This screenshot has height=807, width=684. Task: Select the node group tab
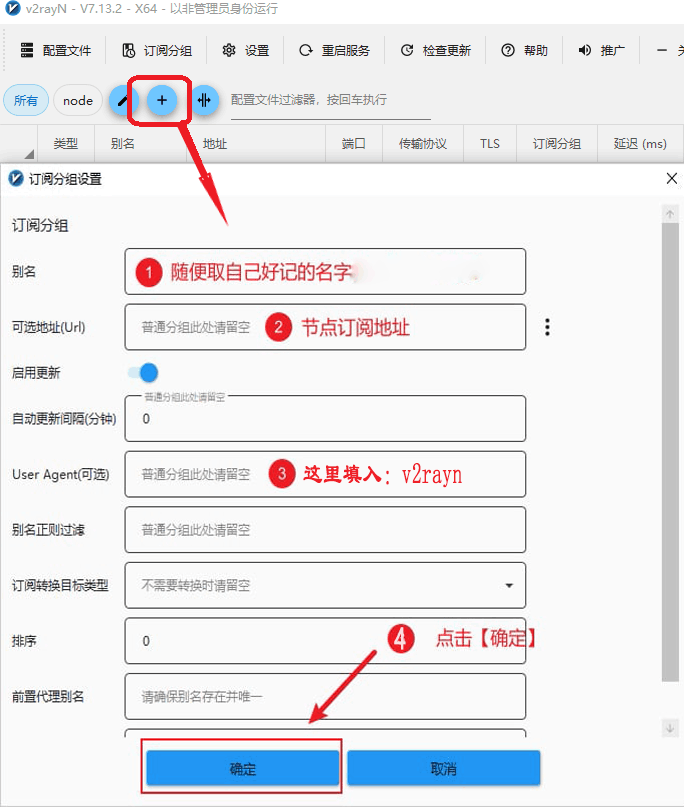point(78,100)
